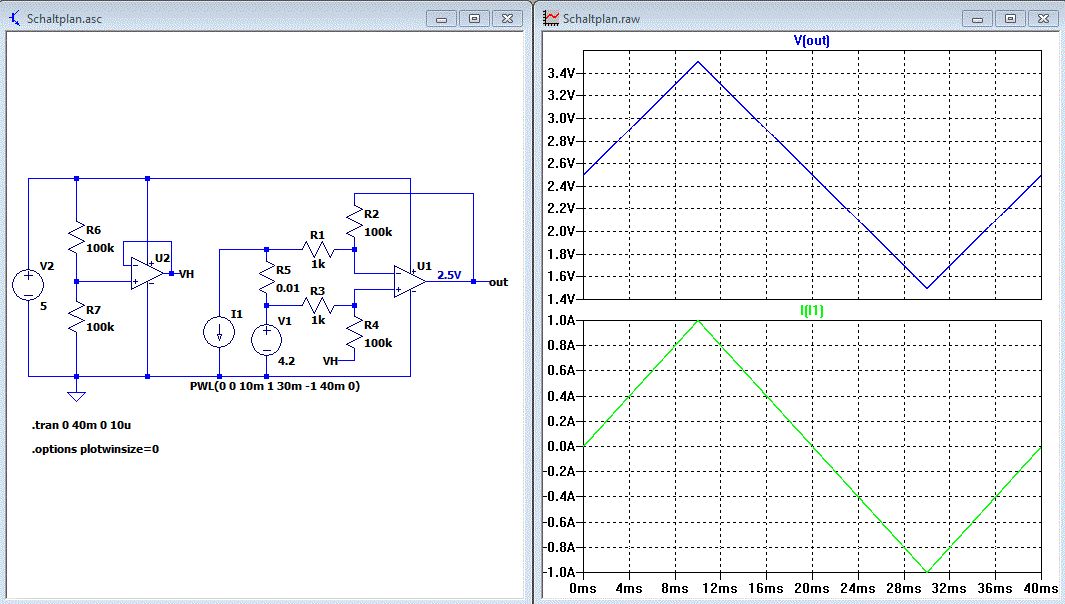Click the V2 voltage source symbol

click(x=29, y=285)
